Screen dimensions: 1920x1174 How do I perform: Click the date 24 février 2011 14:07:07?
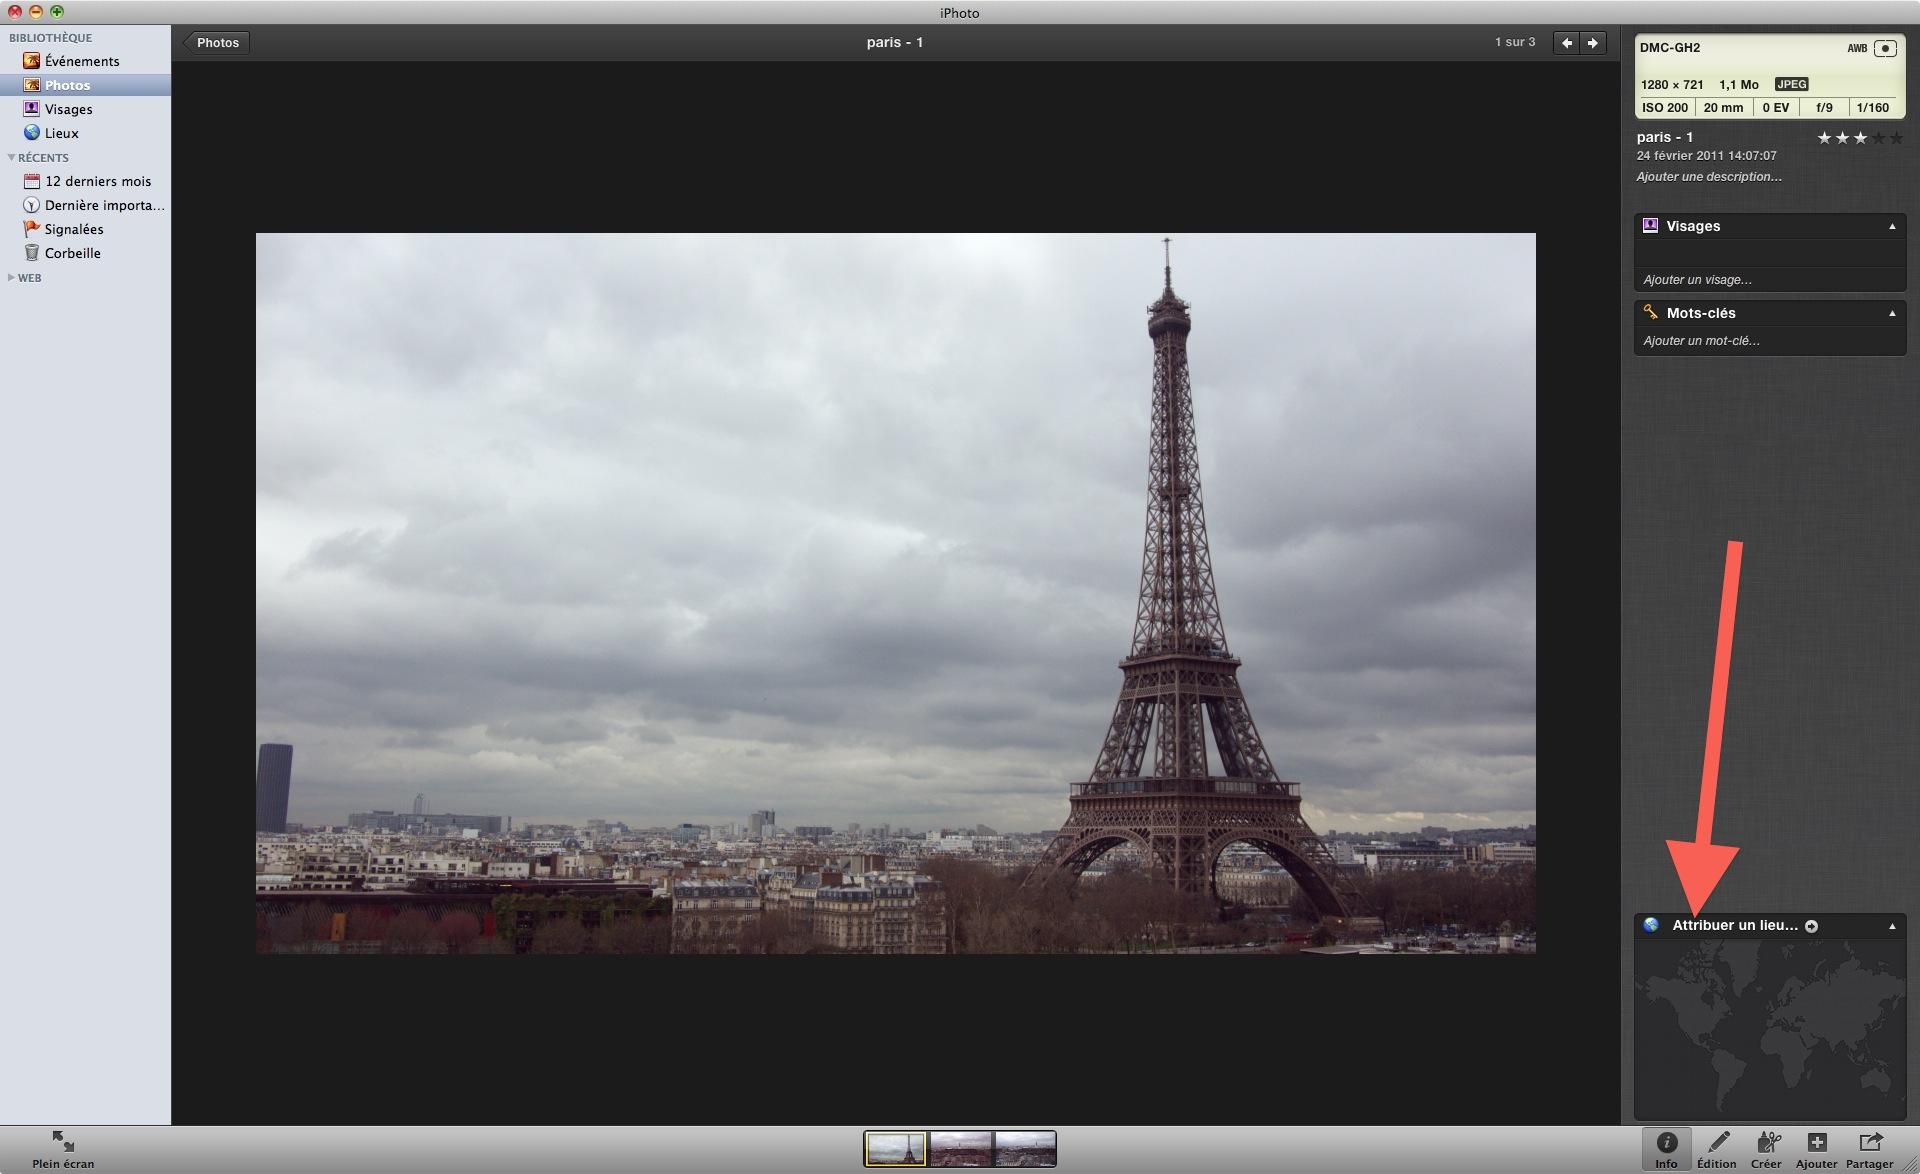1707,156
